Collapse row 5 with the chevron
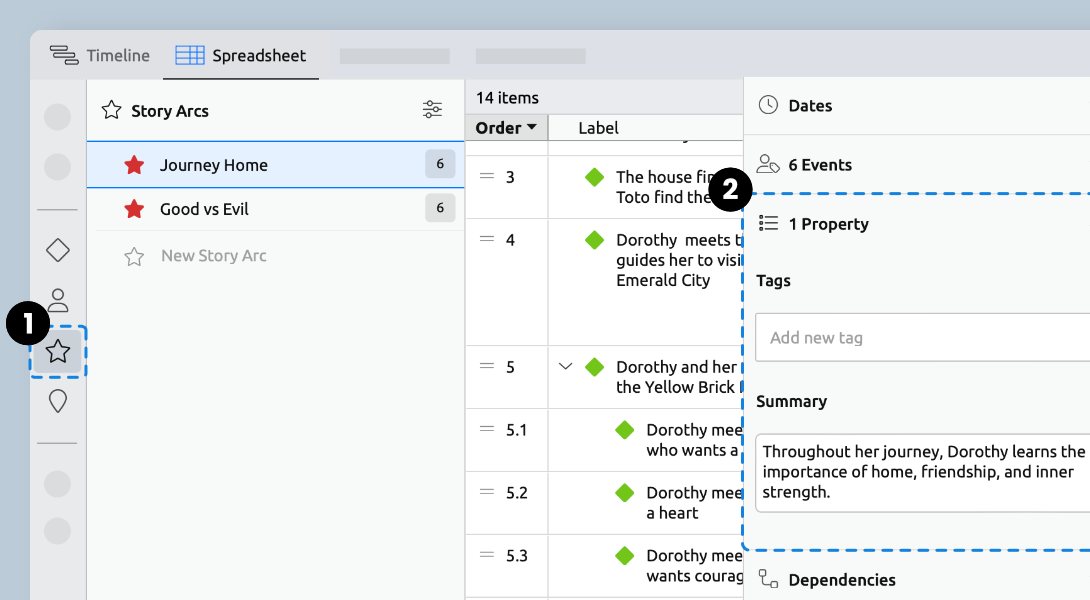 (565, 366)
